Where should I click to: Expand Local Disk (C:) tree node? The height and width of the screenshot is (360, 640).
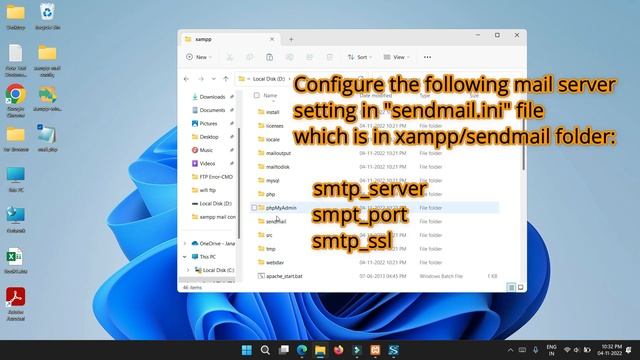(188, 270)
